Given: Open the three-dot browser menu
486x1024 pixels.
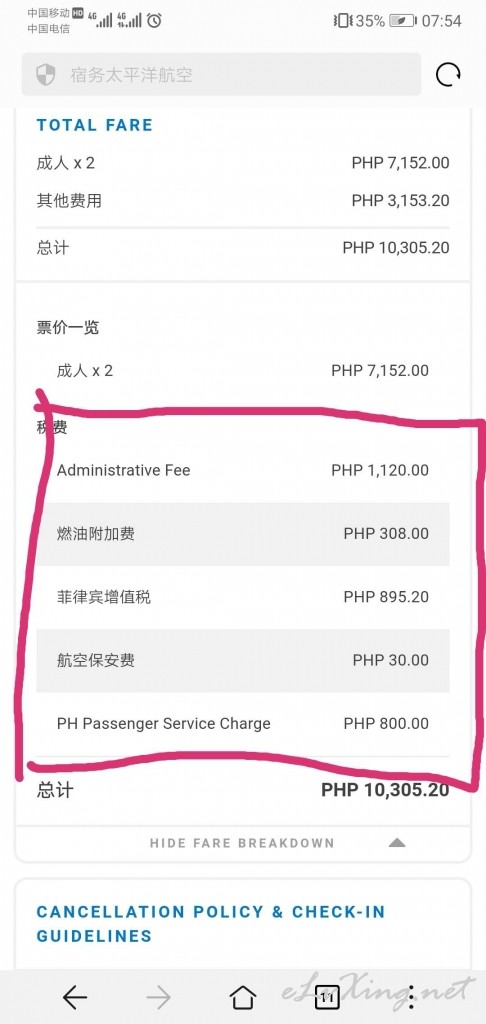Looking at the screenshot, I should pos(411,997).
